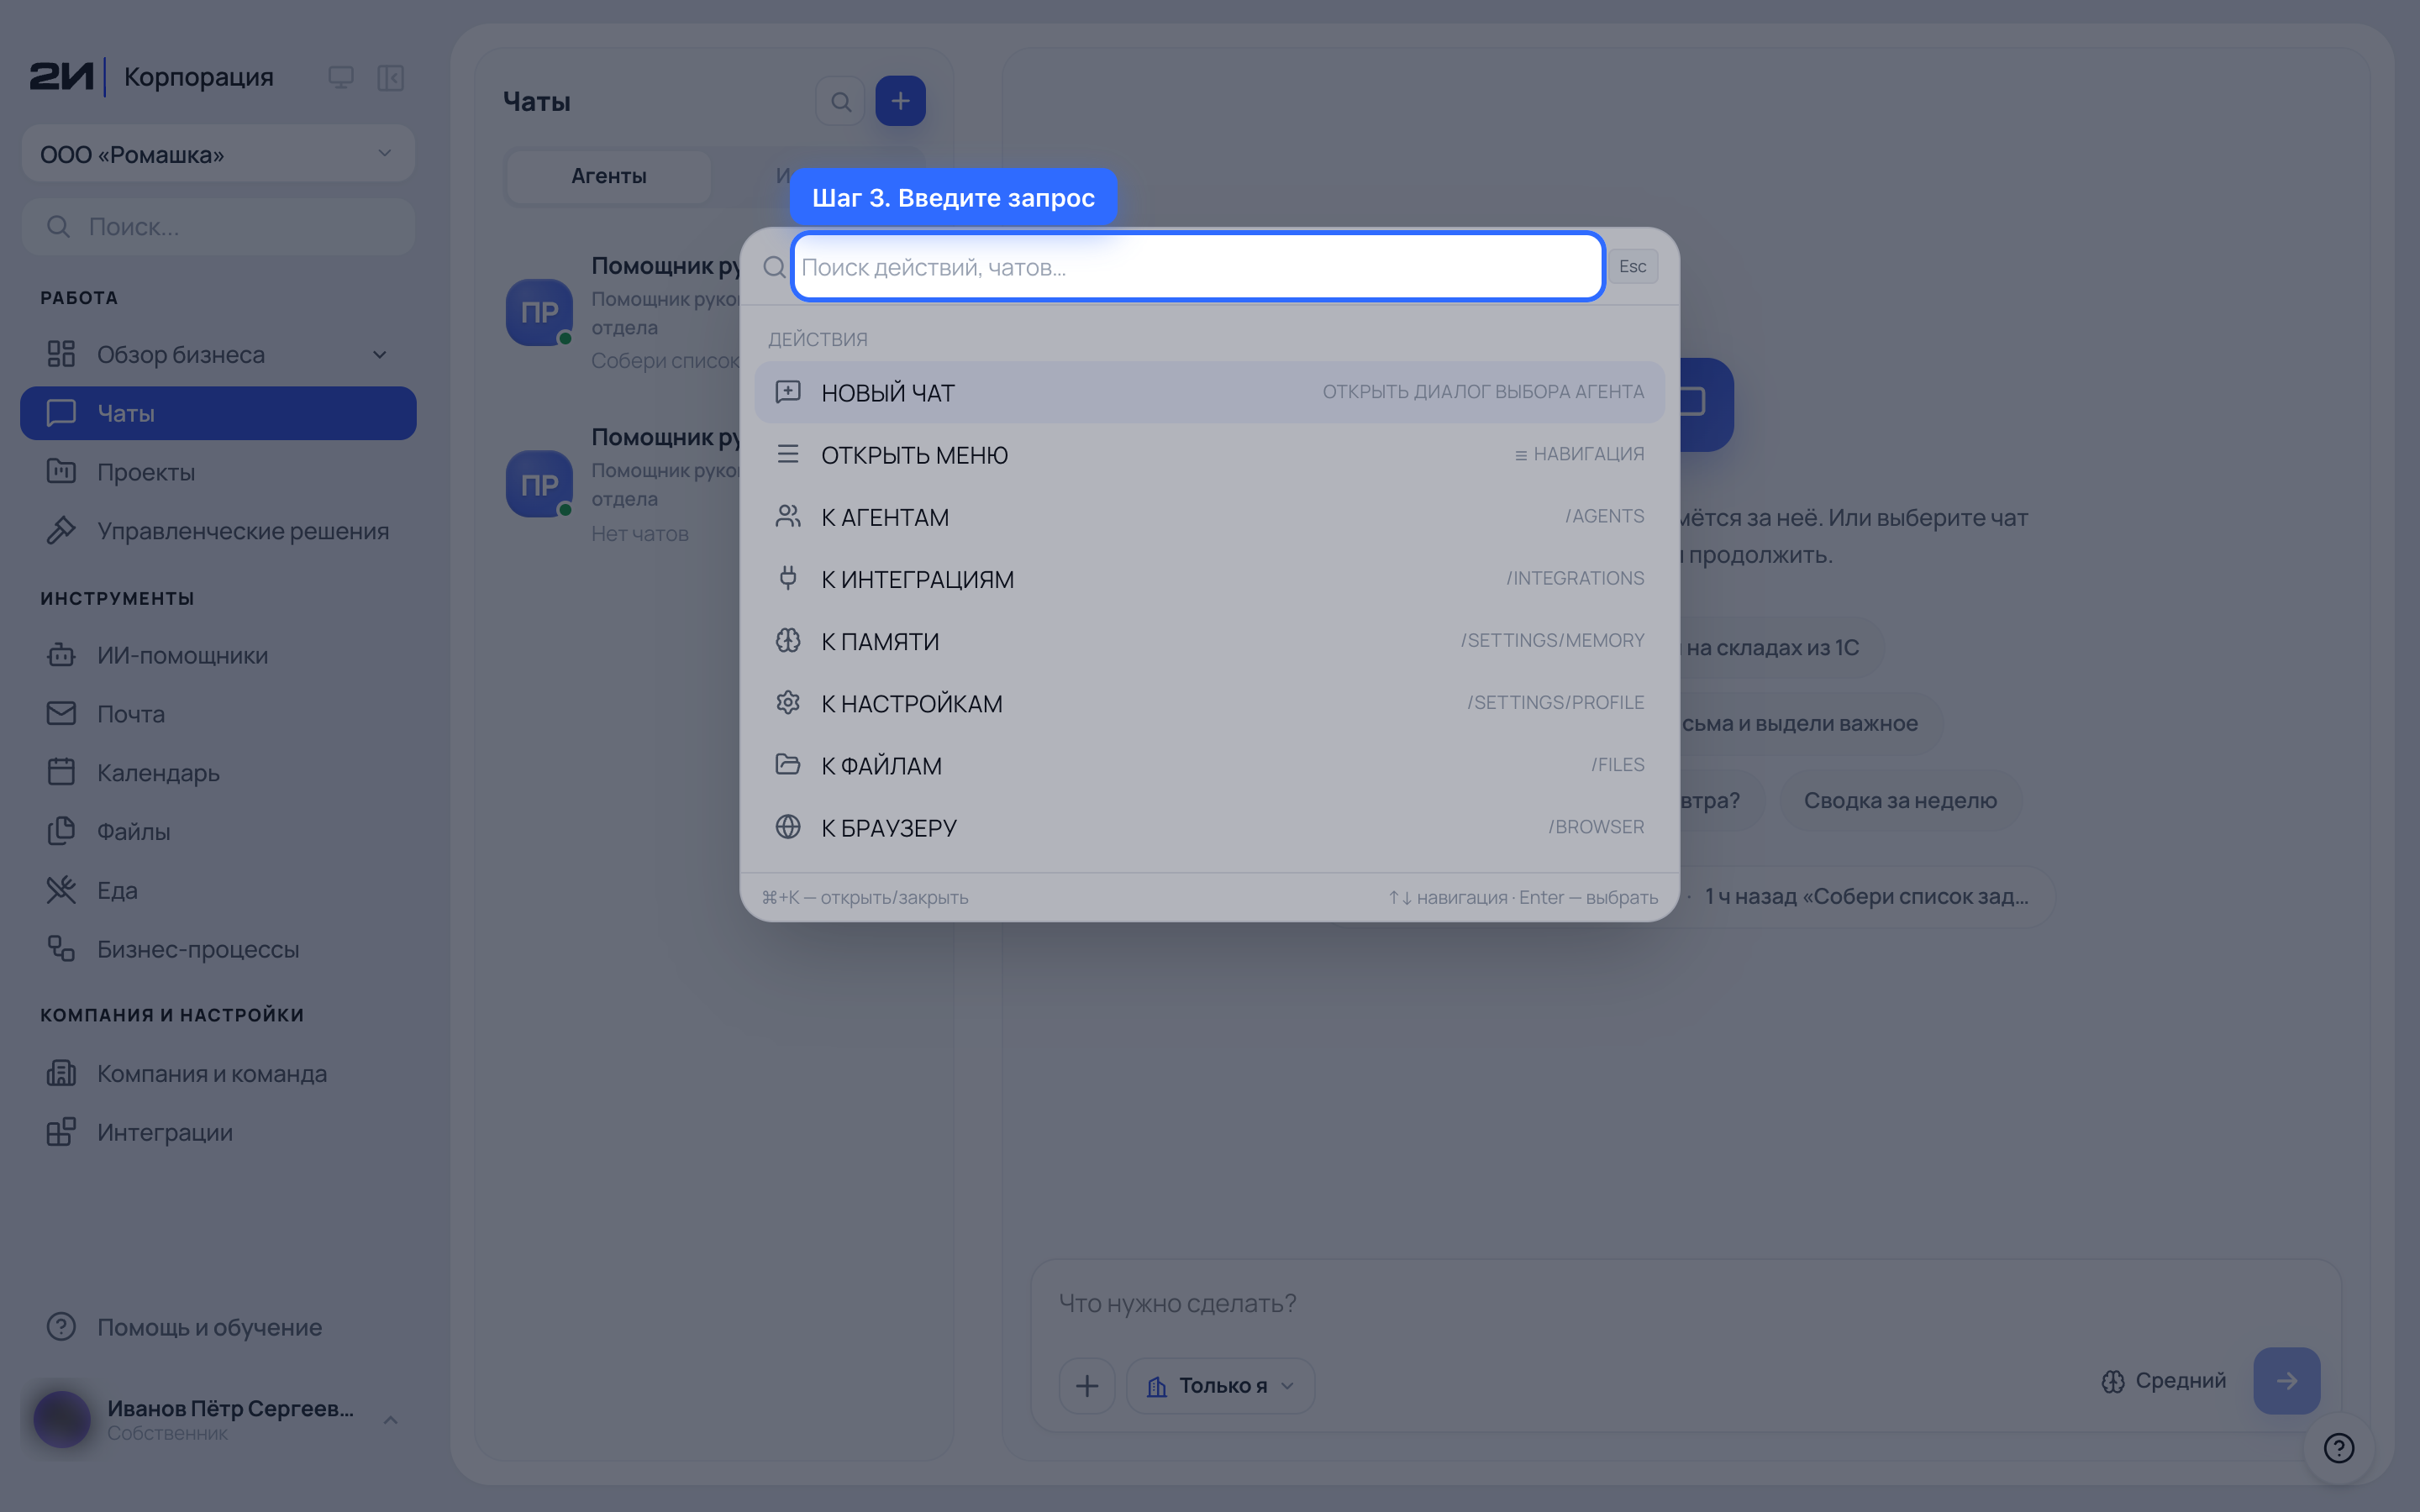Choose «Открыть меню» in the palette
The width and height of the screenshot is (2420, 1512).
[1209, 454]
